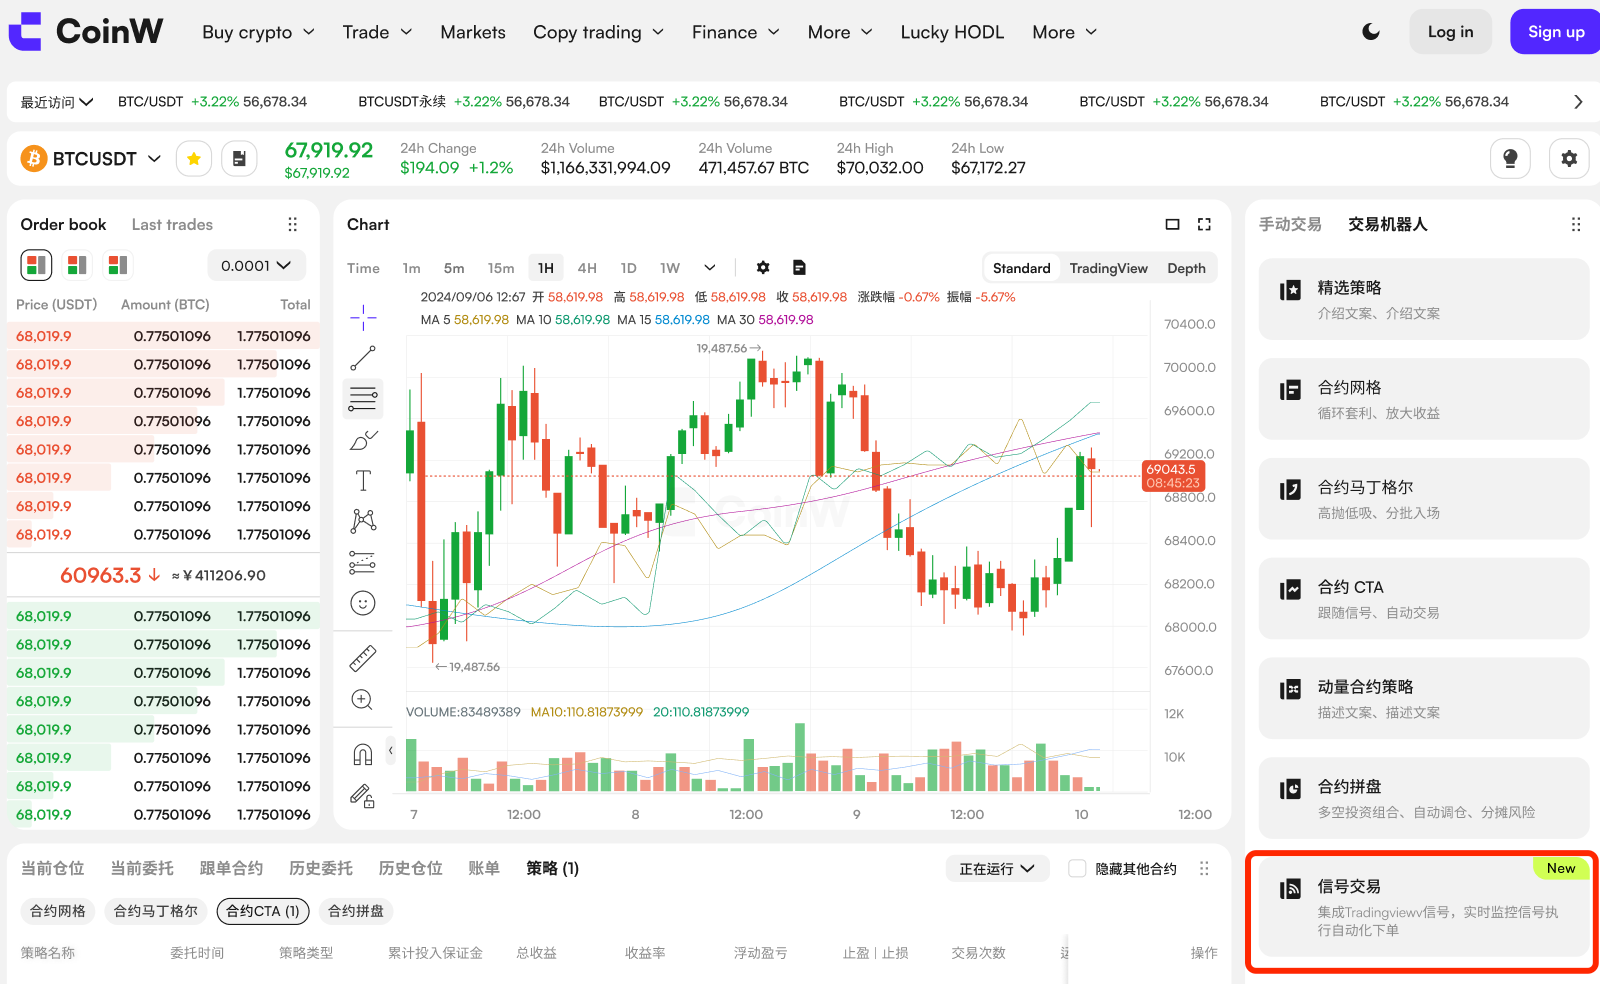Open the Lucky HODL link
Viewport: 1600px width, 984px height.
pos(952,32)
